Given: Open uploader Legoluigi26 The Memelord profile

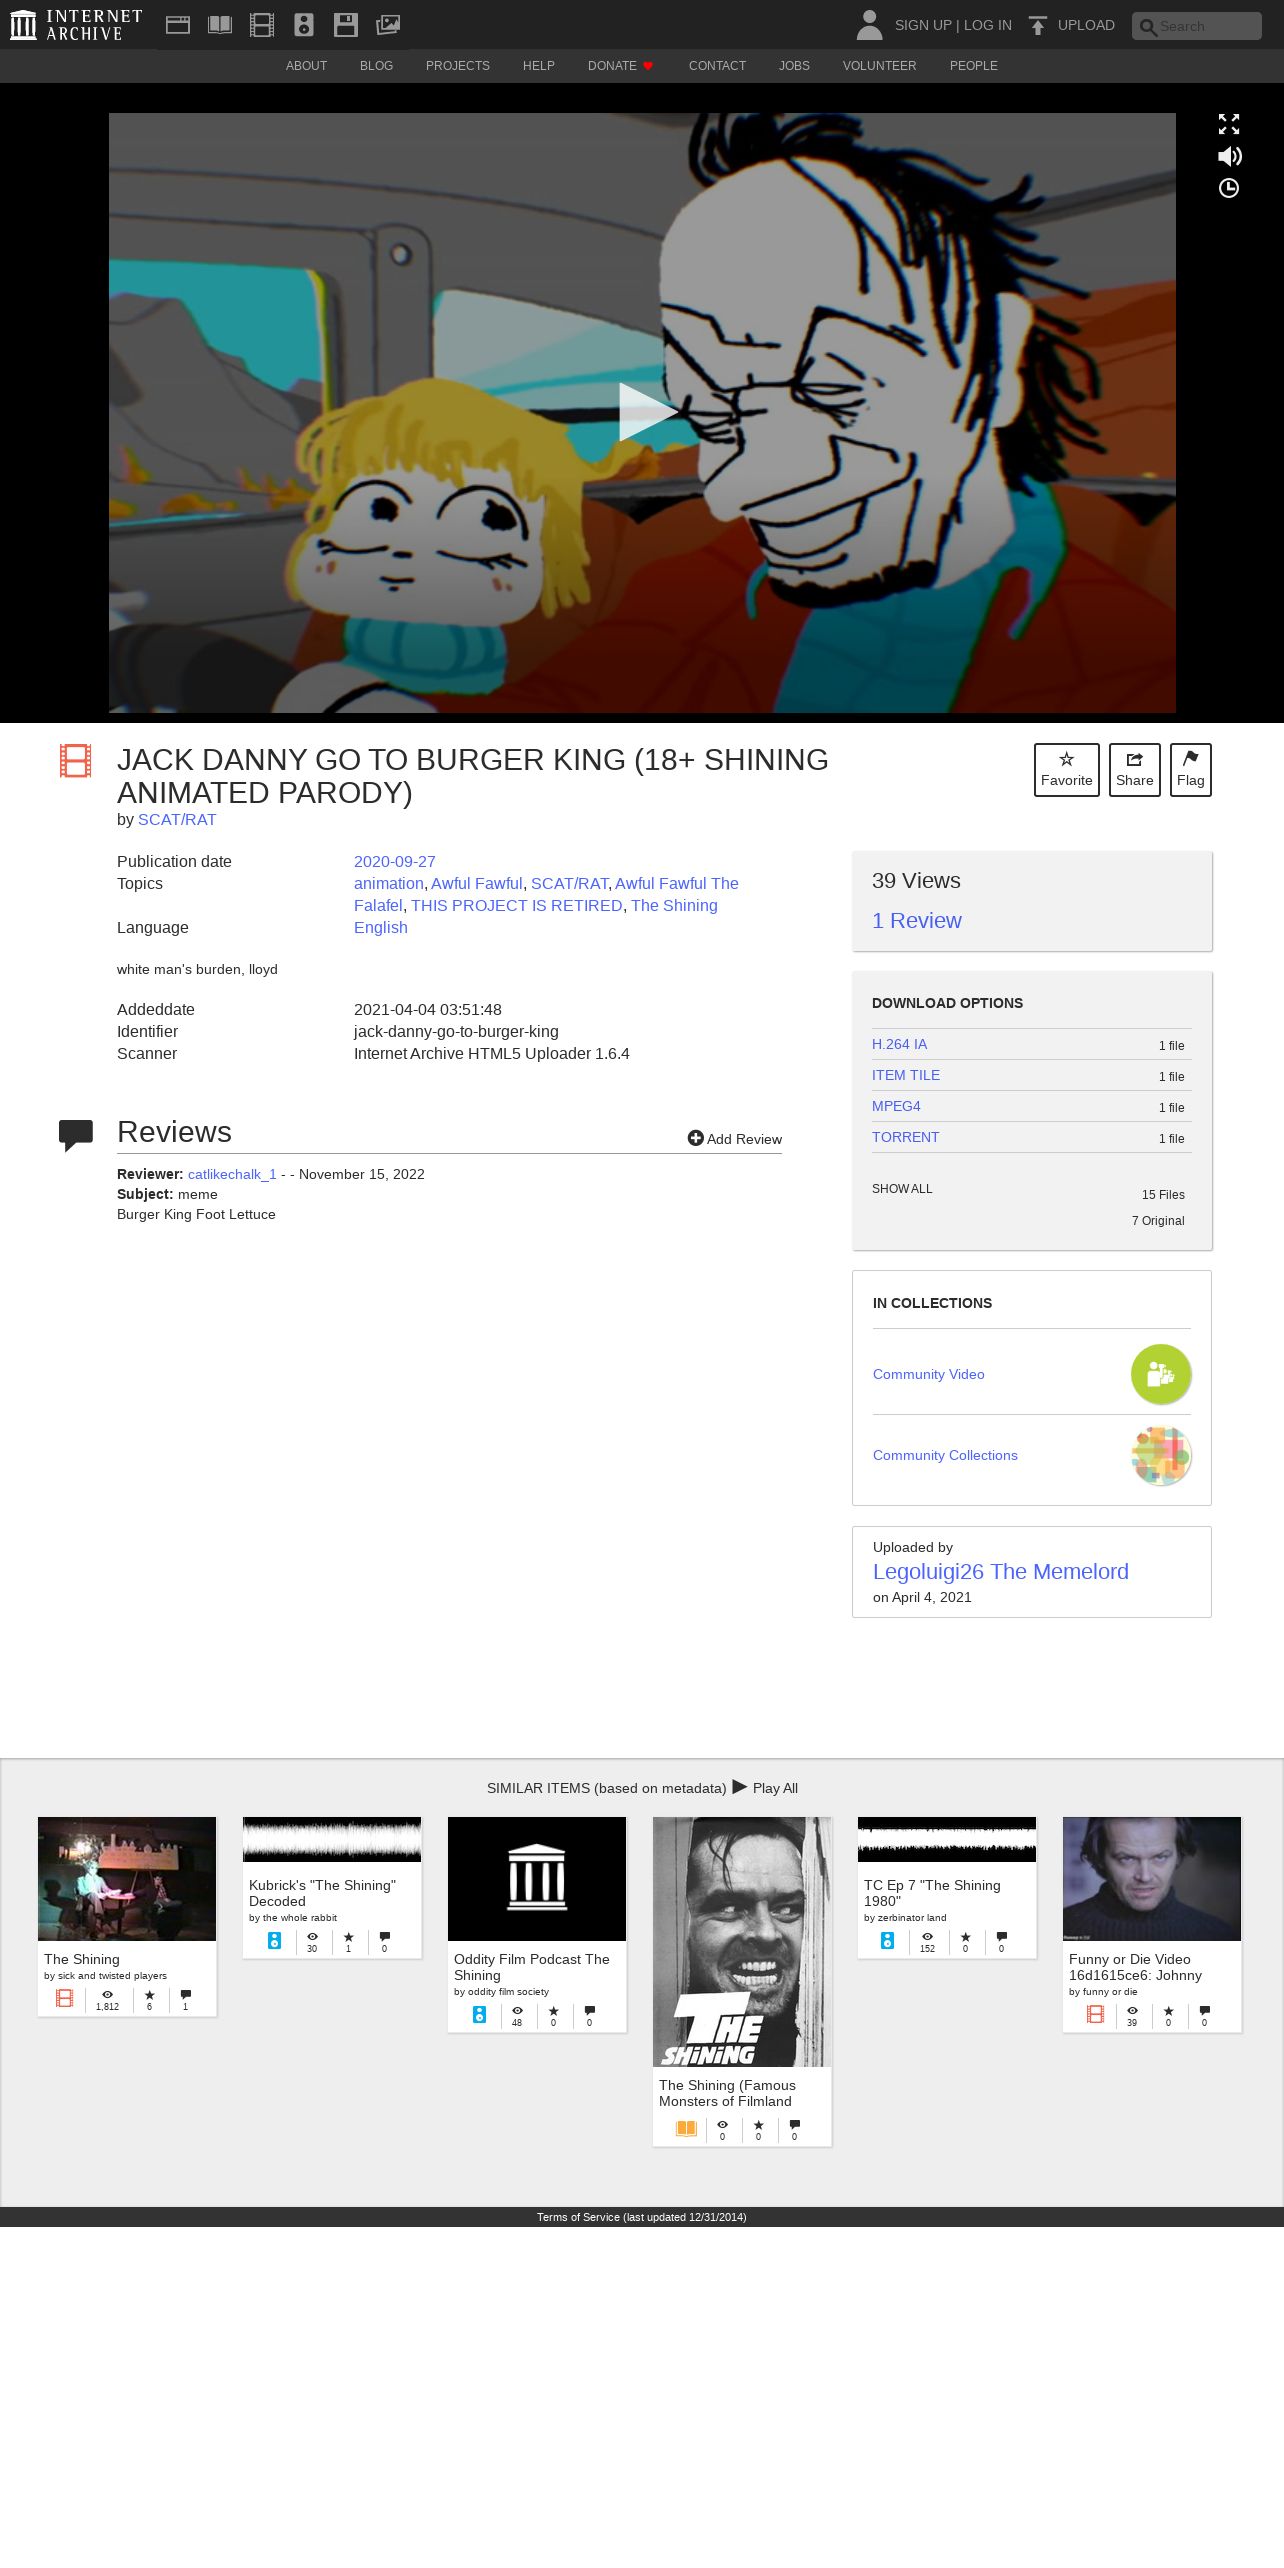Looking at the screenshot, I should [x=1001, y=1572].
